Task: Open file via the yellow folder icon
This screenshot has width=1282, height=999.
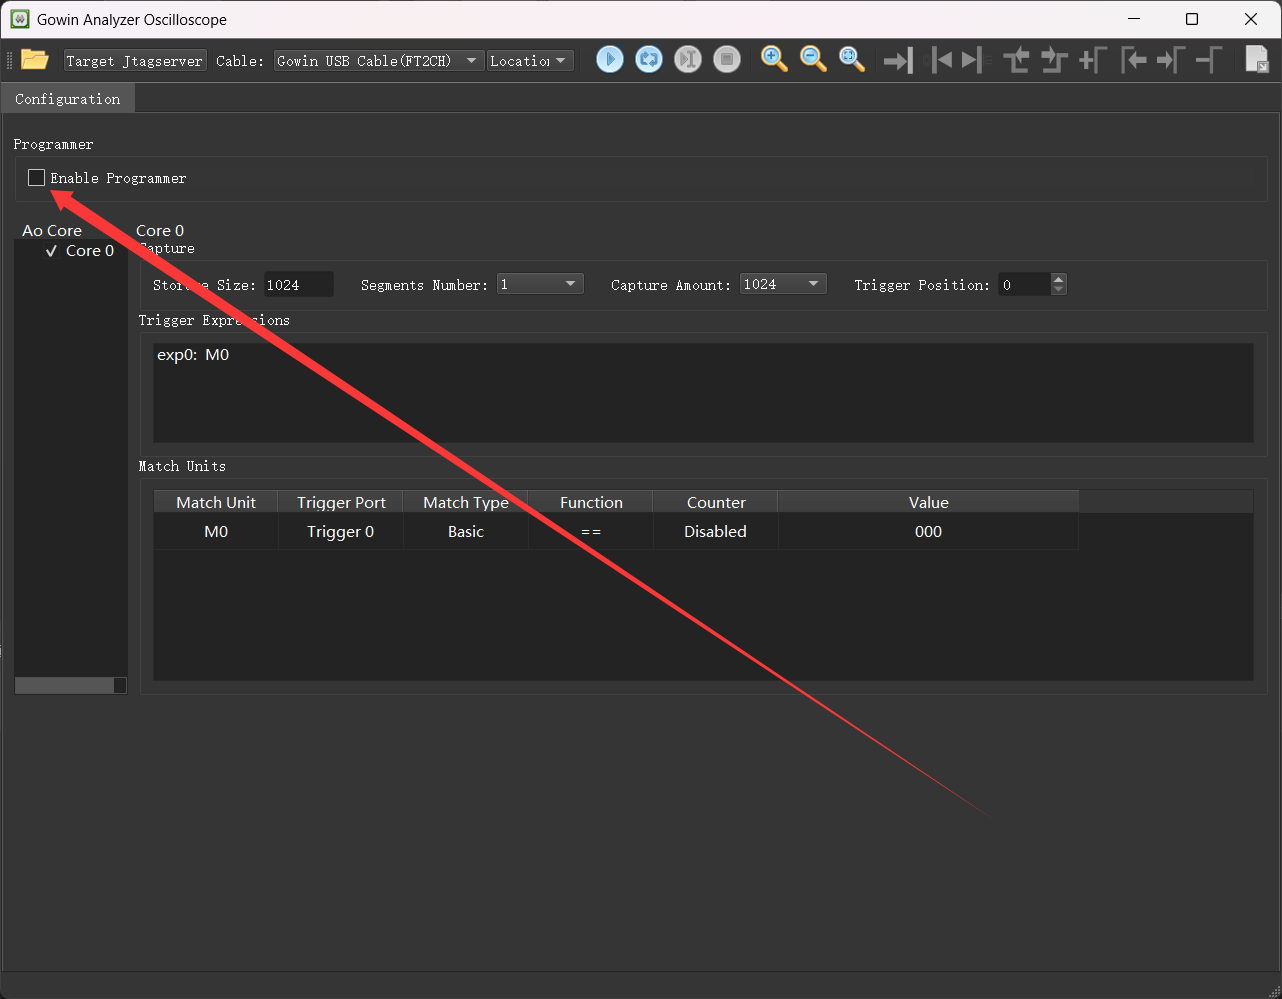Action: [x=35, y=60]
